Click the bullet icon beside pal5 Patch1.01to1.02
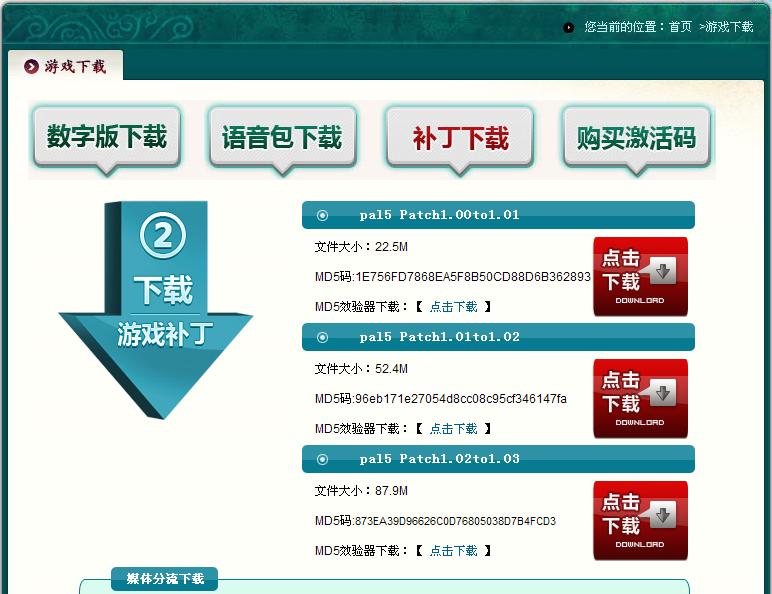 click(x=322, y=337)
